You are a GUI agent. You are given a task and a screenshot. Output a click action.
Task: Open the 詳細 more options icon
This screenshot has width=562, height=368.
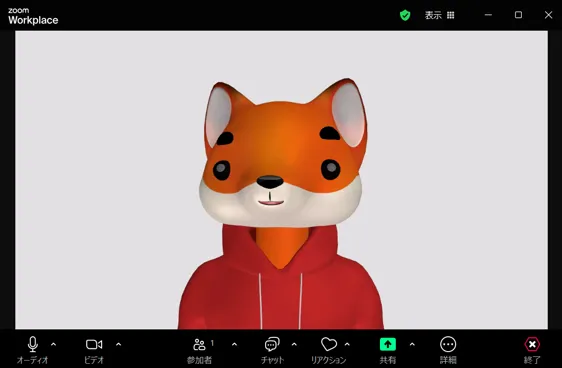tap(448, 344)
